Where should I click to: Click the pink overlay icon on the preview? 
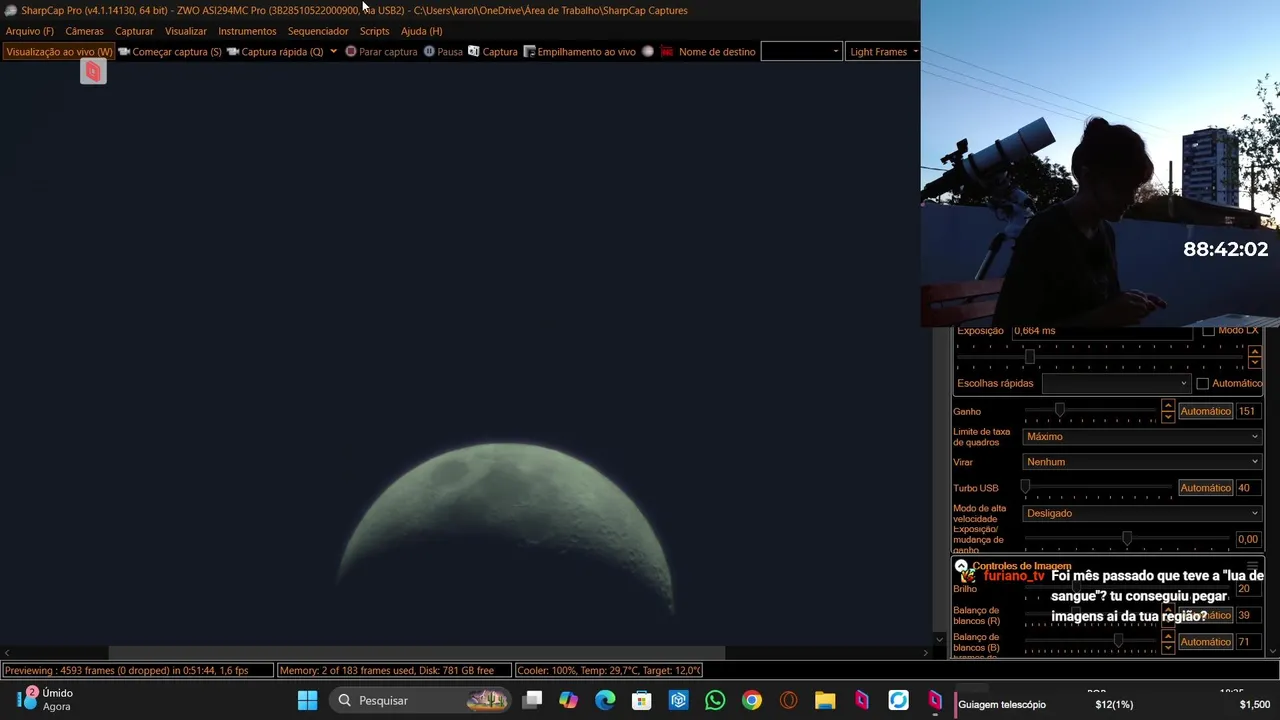click(93, 71)
